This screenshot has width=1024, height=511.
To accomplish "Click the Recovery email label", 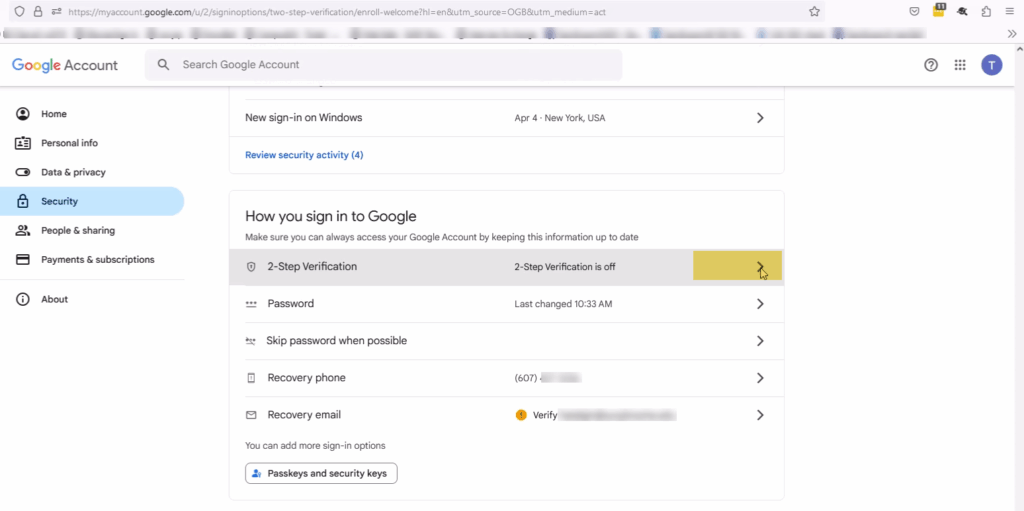I will [x=304, y=415].
